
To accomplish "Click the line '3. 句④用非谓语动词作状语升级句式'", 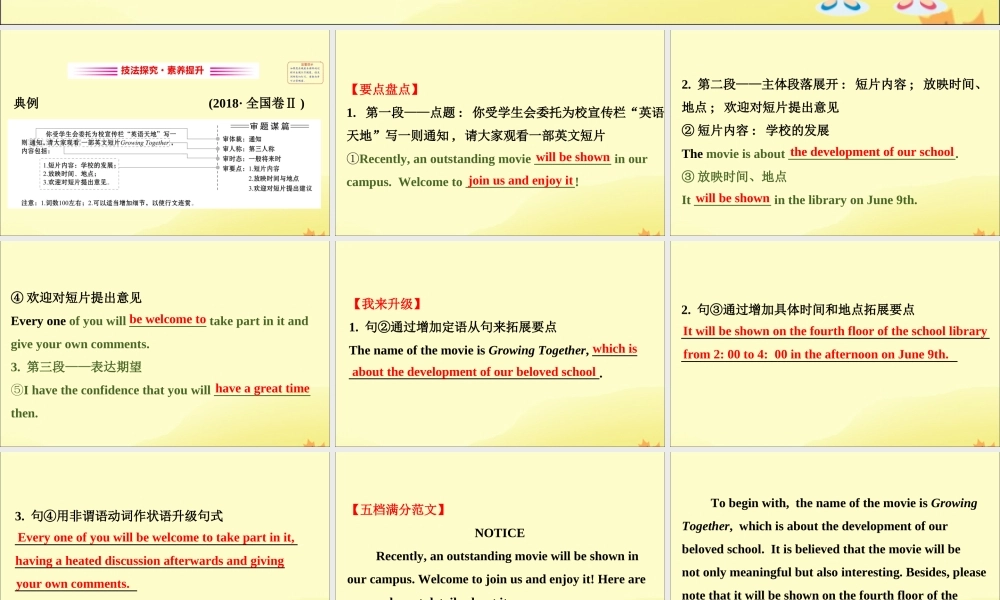I will [x=119, y=516].
